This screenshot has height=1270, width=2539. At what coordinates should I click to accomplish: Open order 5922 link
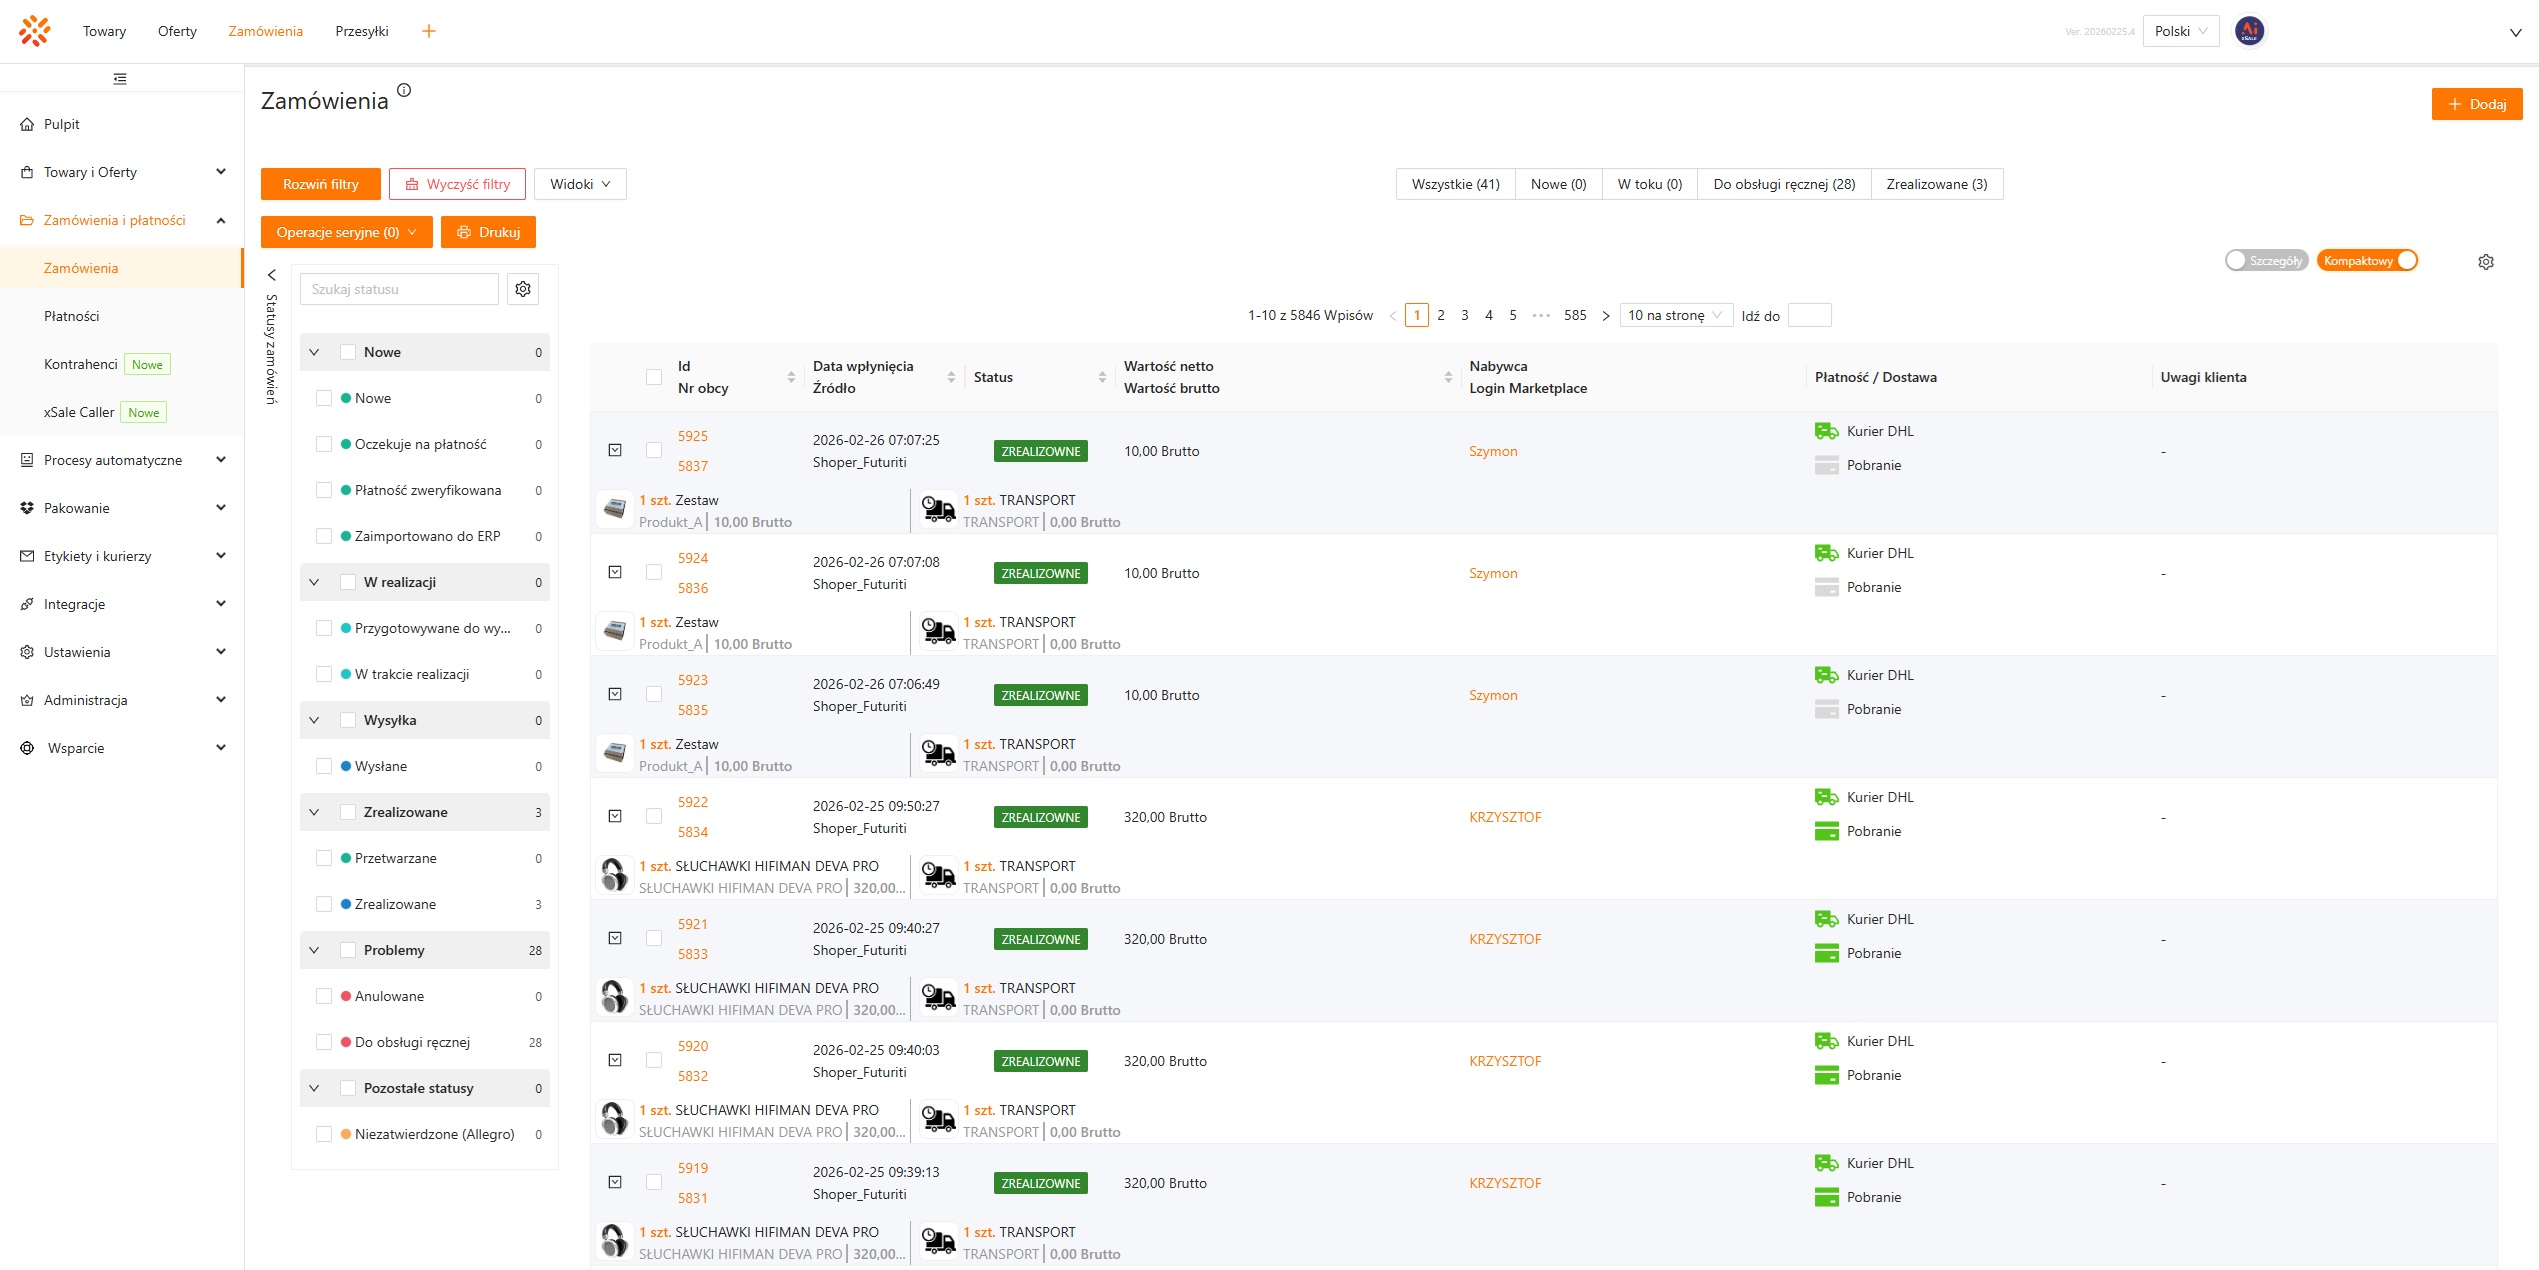click(x=692, y=802)
